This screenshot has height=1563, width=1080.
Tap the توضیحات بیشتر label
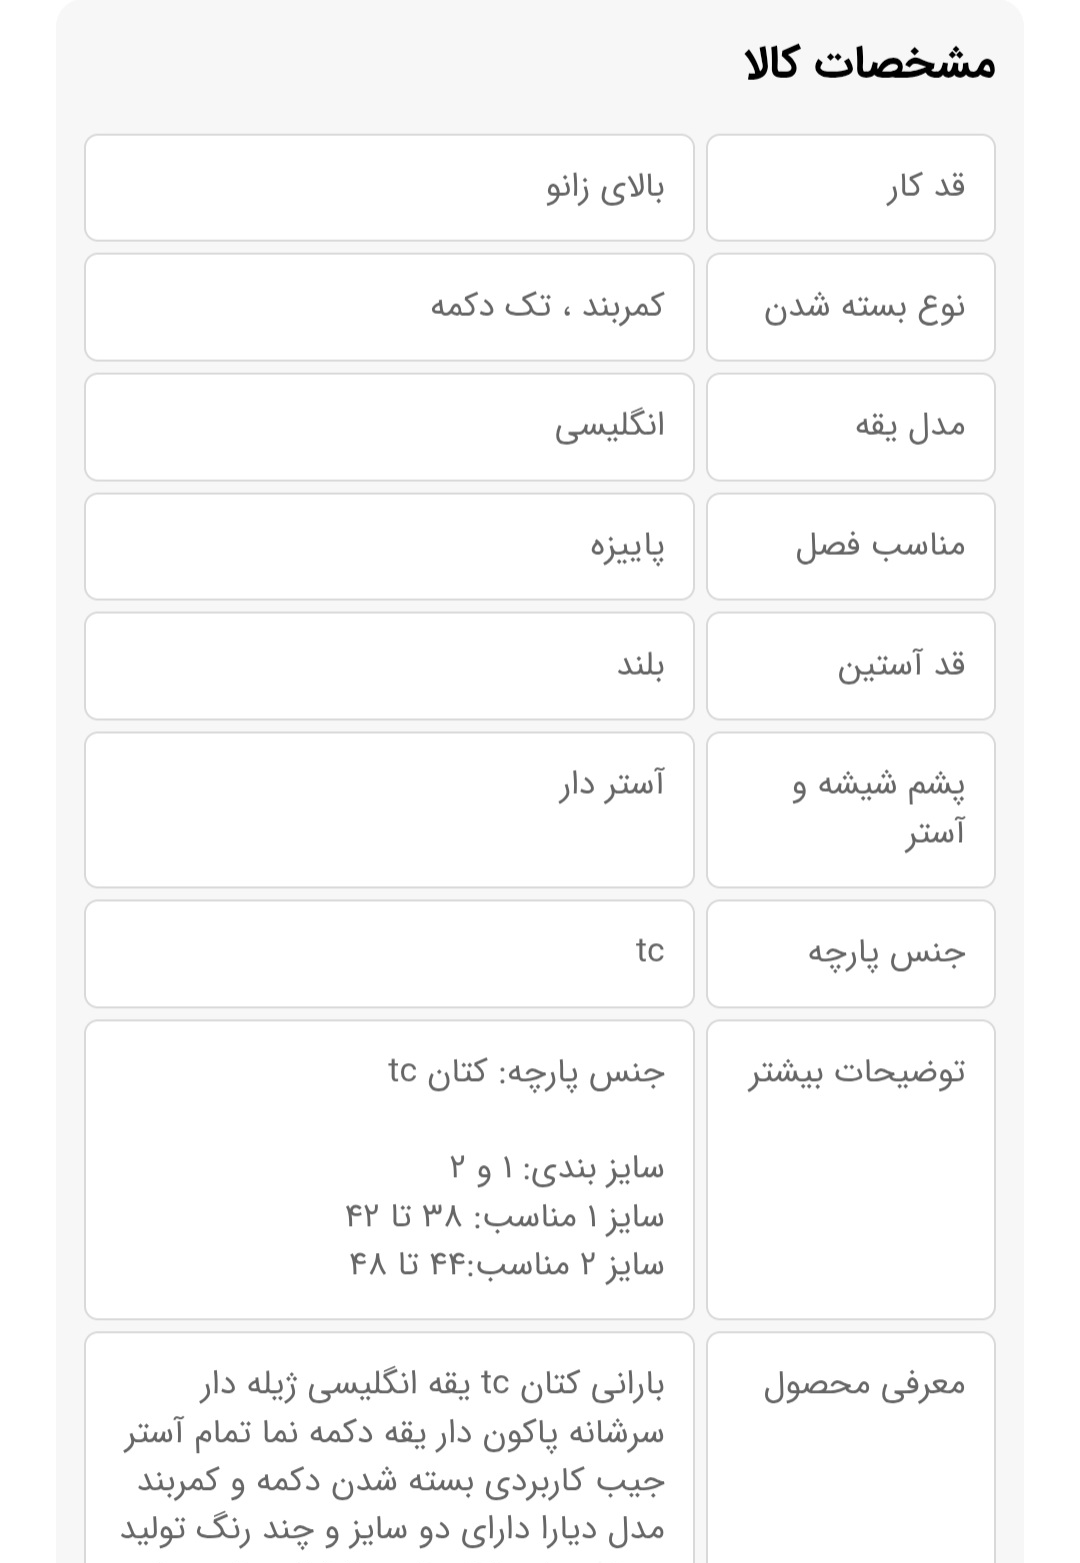tap(857, 1073)
